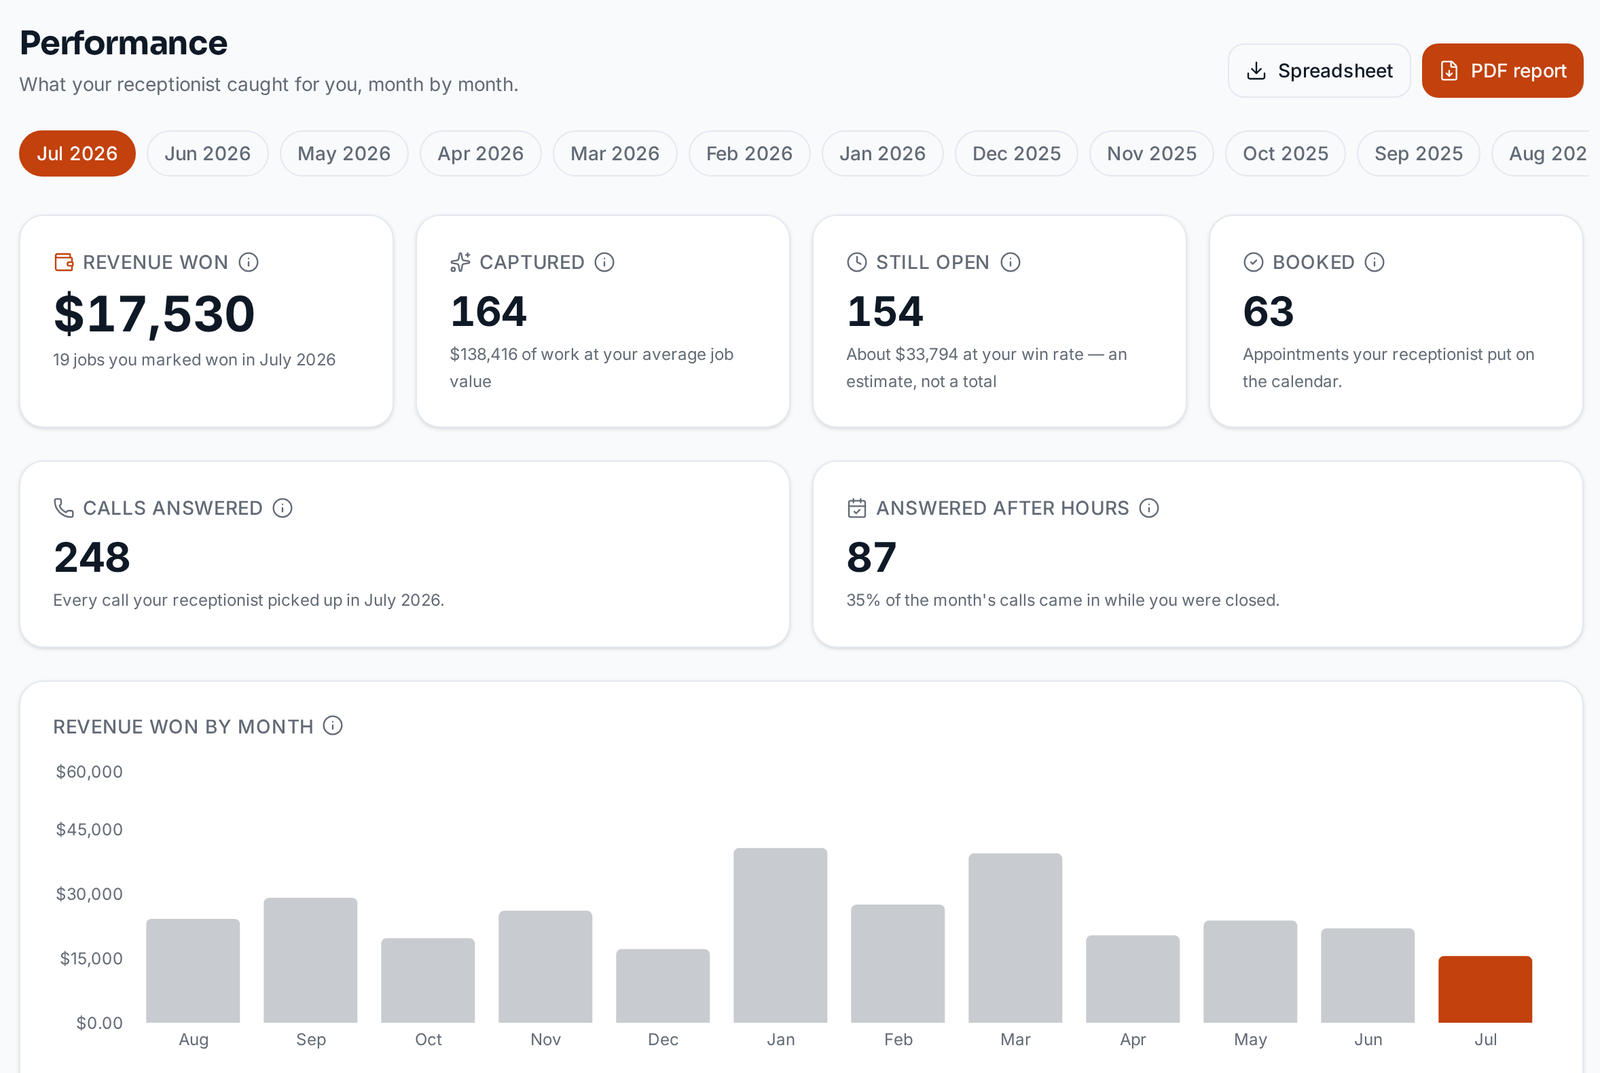
Task: Open the info tooltip for Booked
Action: (1375, 262)
